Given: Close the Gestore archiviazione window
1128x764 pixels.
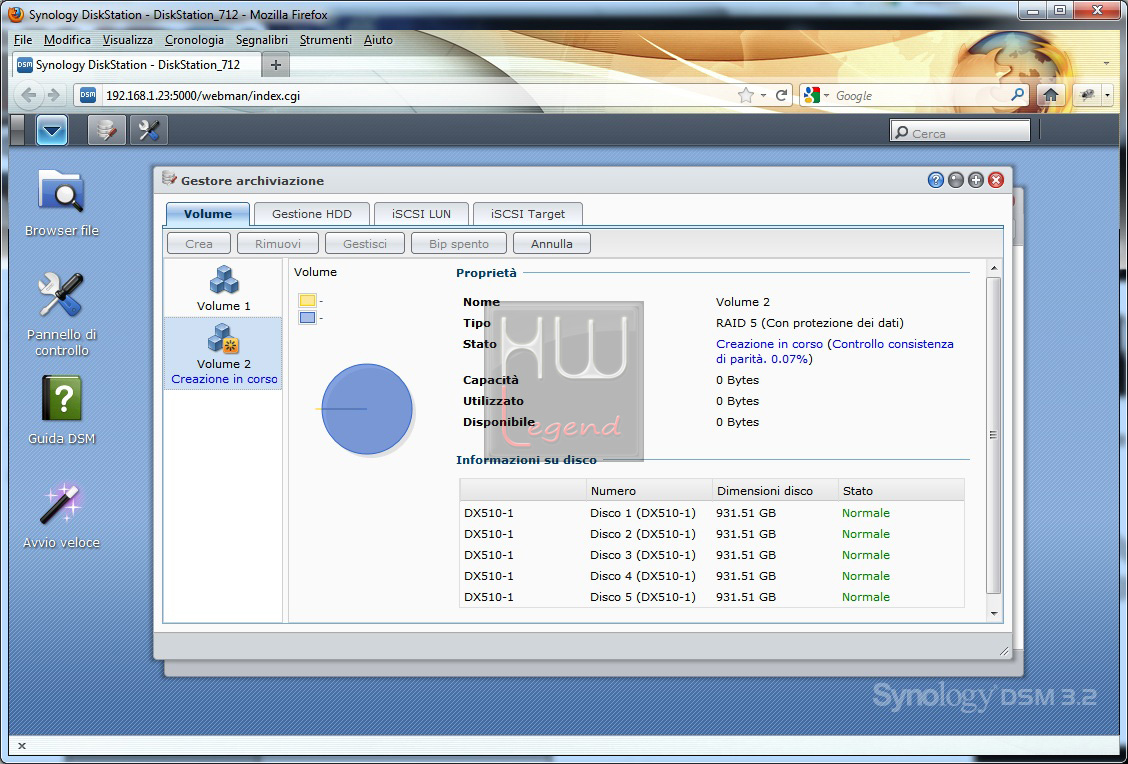Looking at the screenshot, I should 996,180.
